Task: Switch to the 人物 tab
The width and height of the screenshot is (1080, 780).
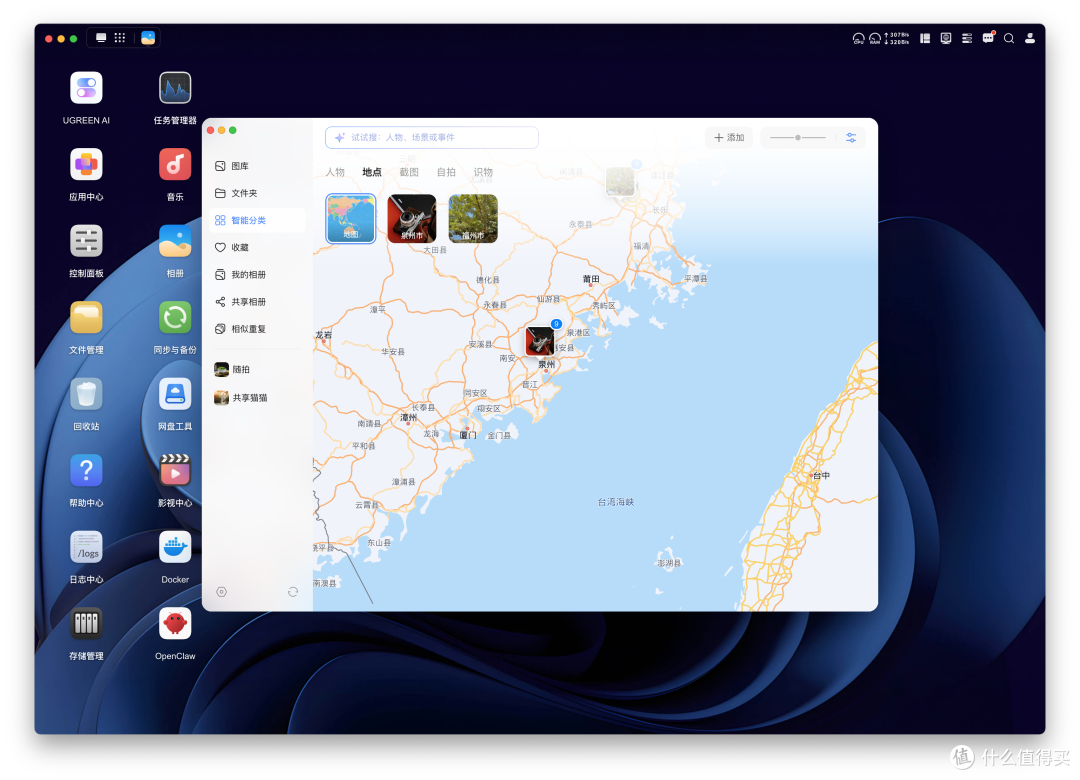Action: pyautogui.click(x=335, y=172)
